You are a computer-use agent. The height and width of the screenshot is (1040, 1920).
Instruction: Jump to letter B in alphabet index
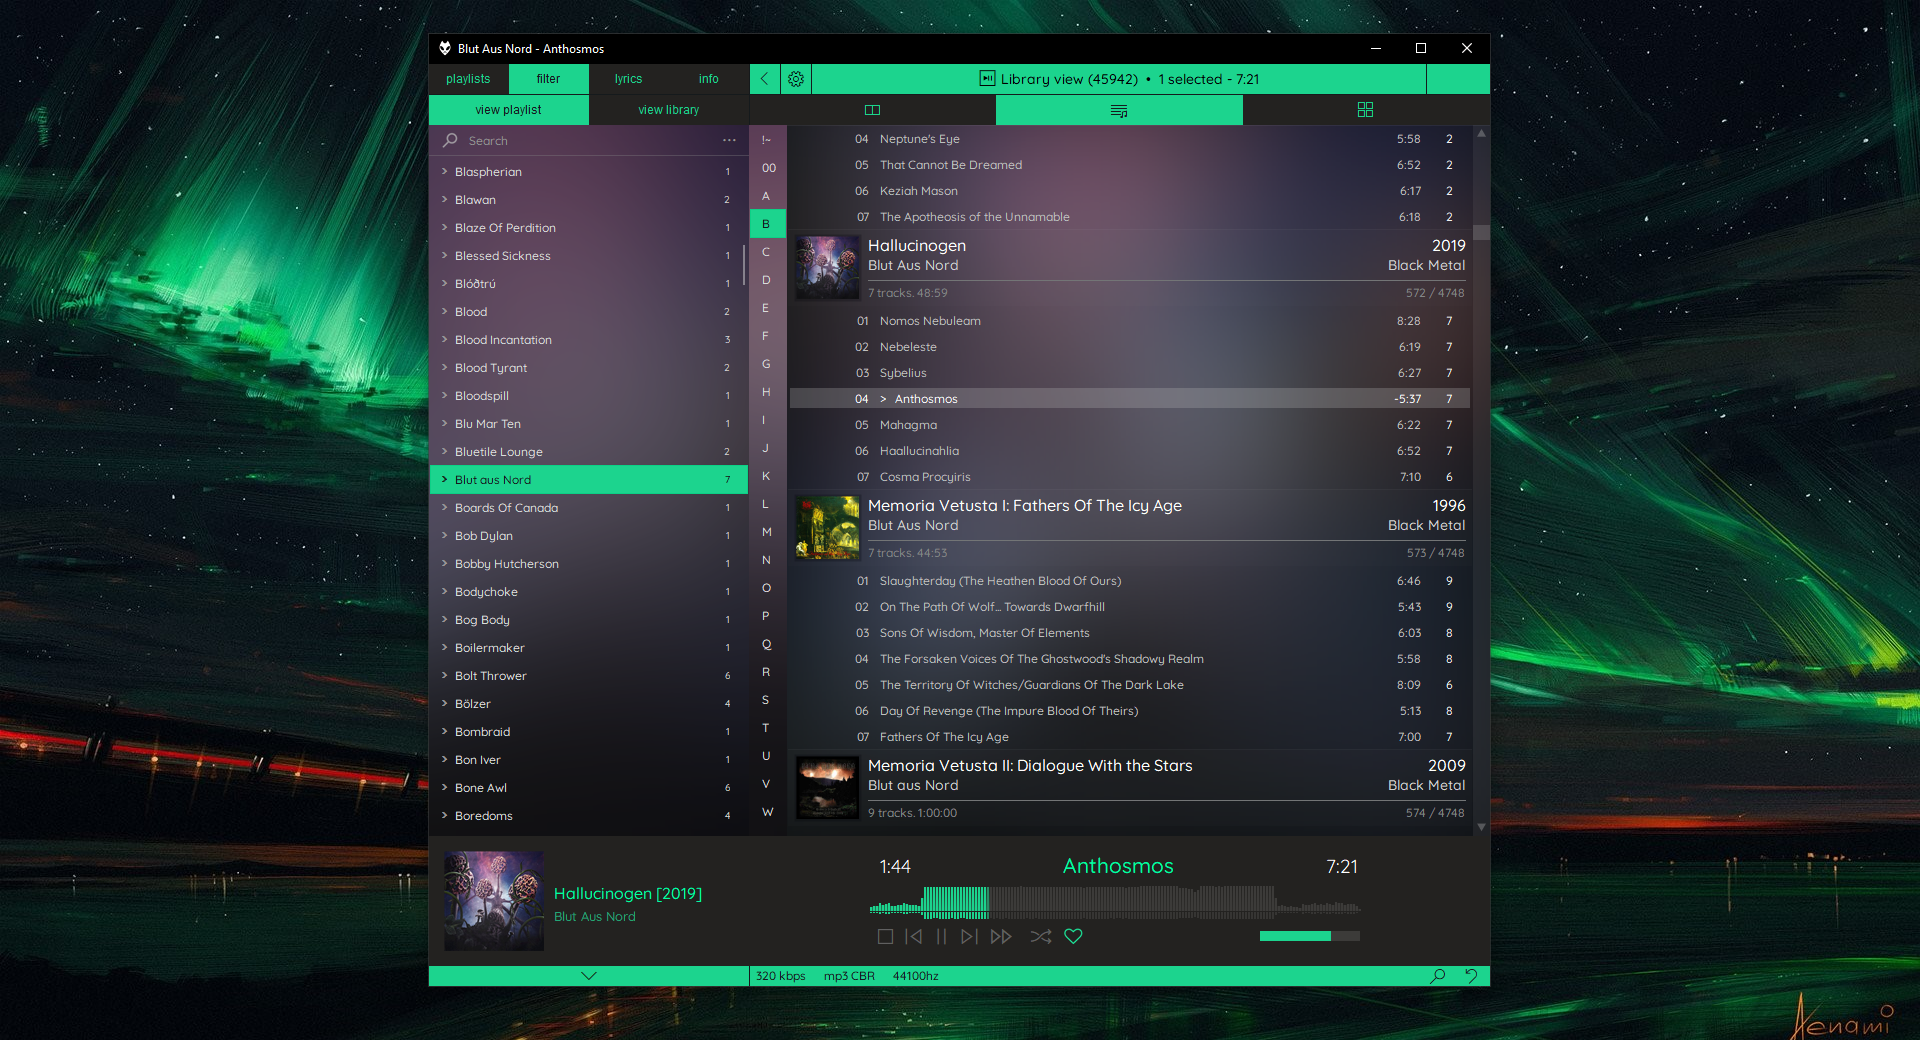tap(766, 224)
